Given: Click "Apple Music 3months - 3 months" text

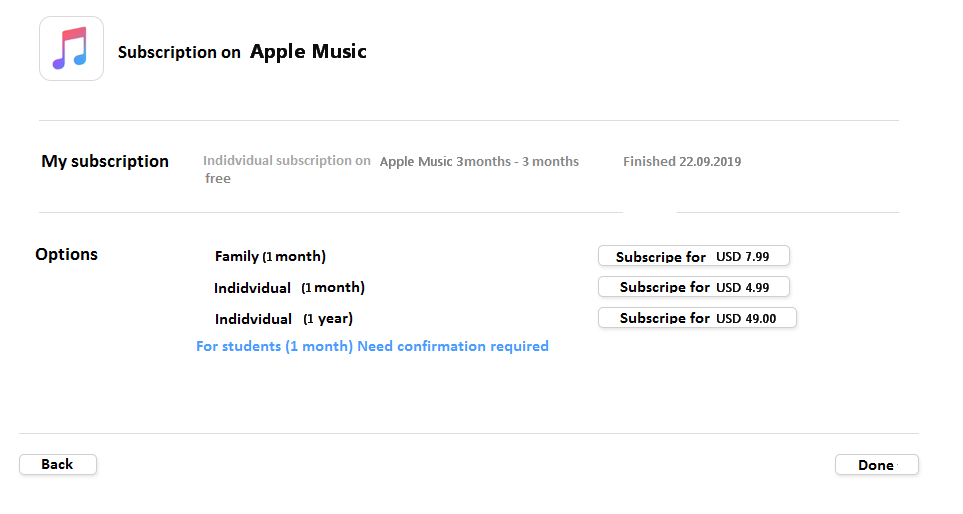Looking at the screenshot, I should [479, 162].
